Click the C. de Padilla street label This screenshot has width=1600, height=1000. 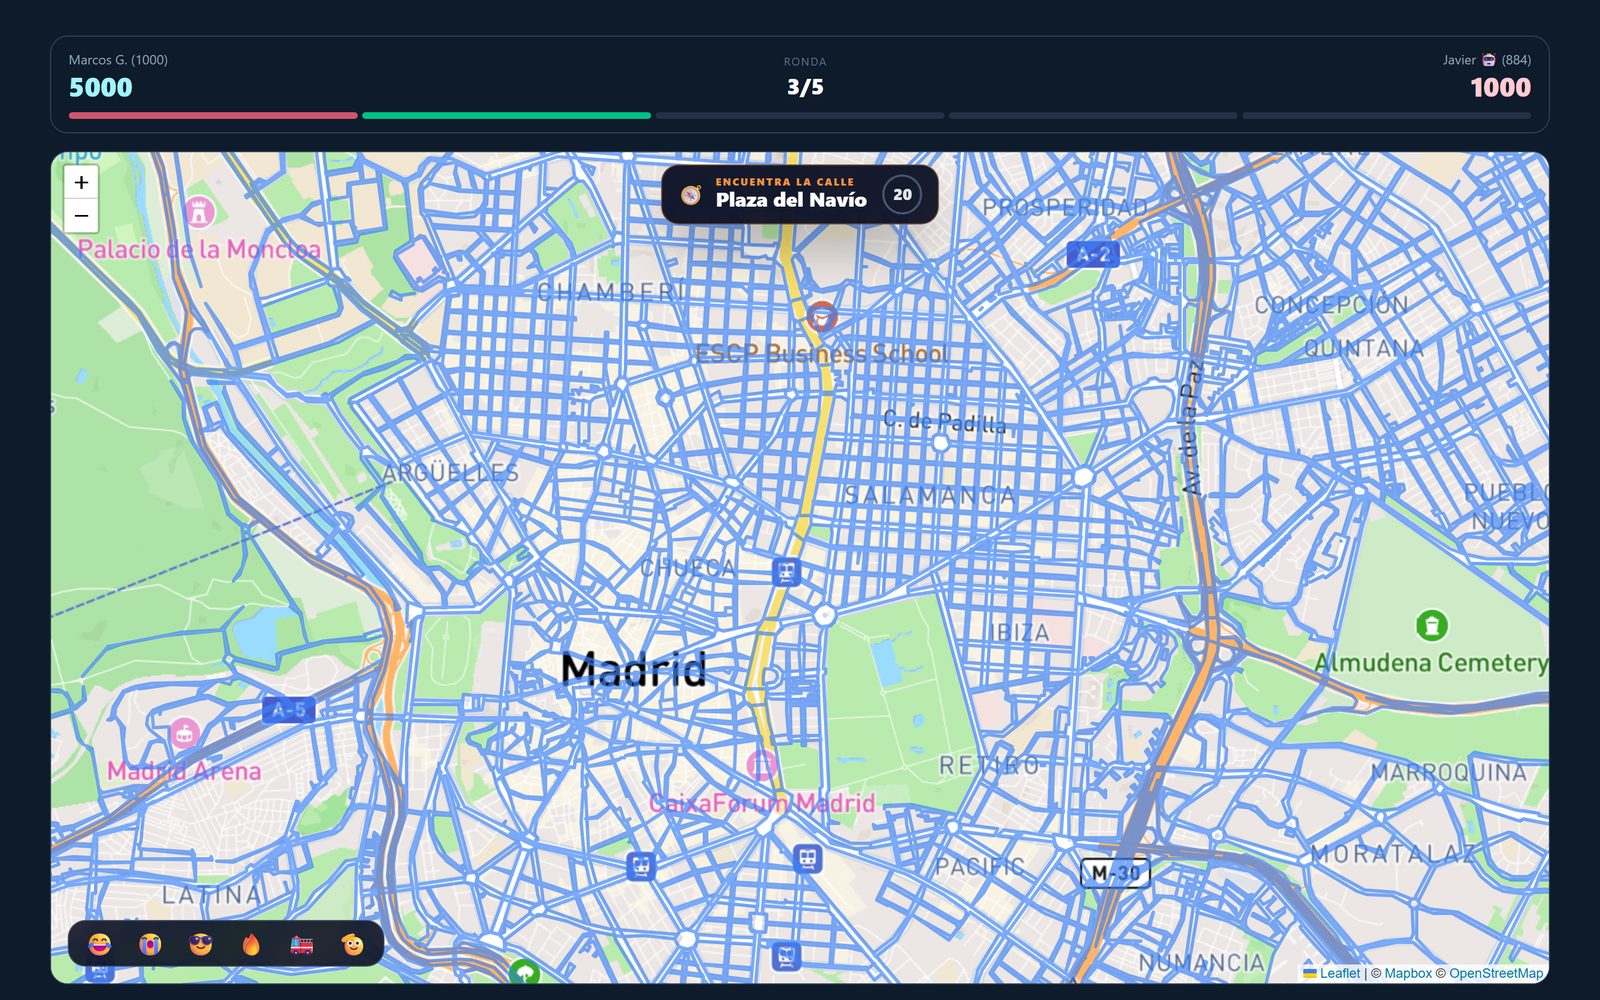[944, 422]
